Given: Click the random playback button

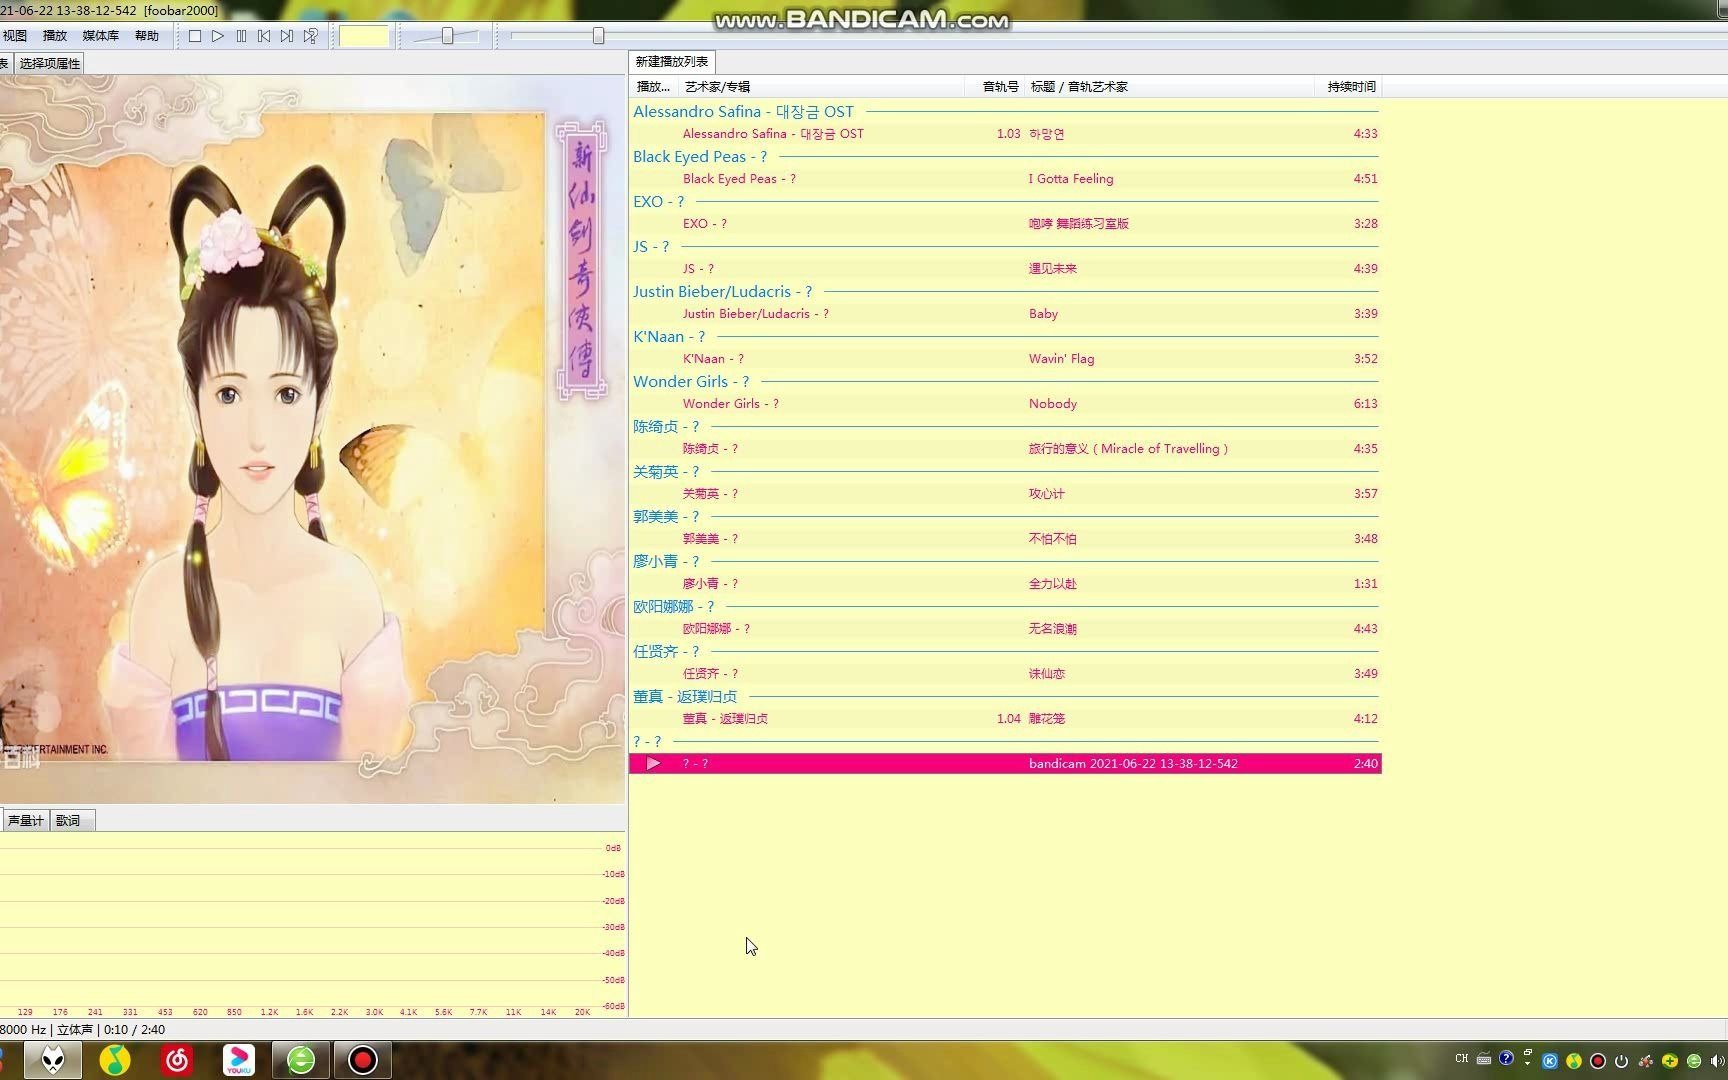Looking at the screenshot, I should point(311,36).
